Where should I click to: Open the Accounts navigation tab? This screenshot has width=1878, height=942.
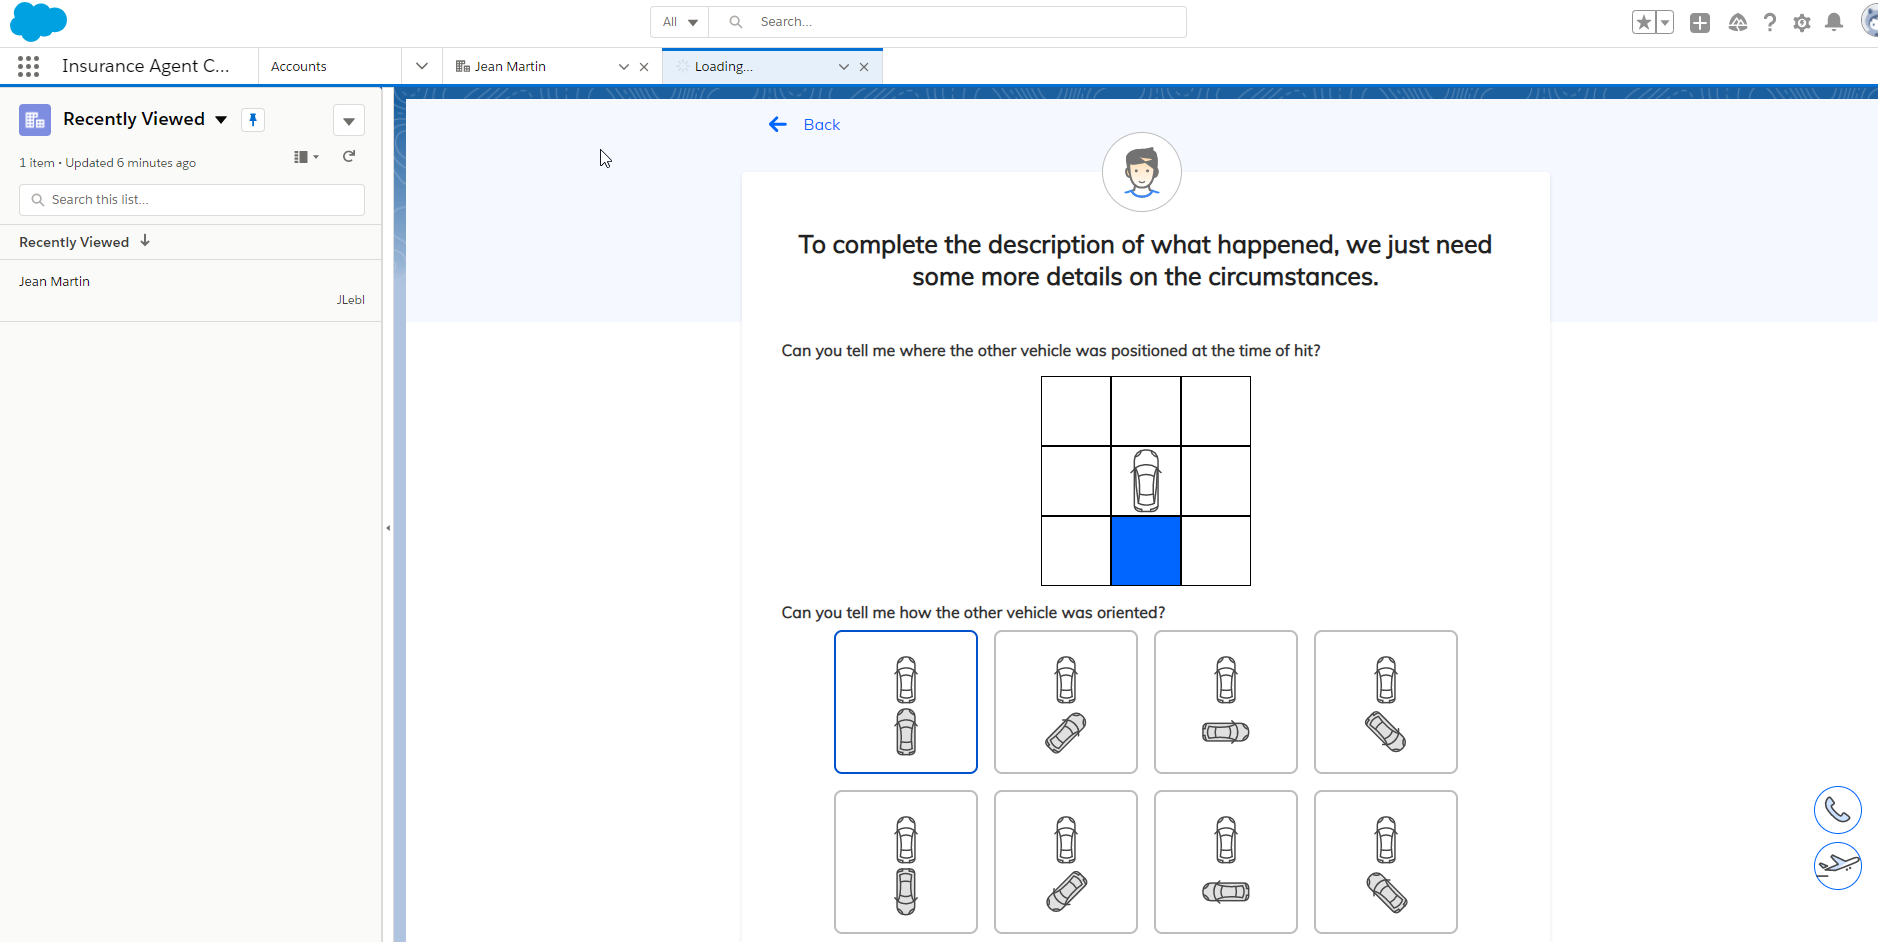pyautogui.click(x=299, y=66)
